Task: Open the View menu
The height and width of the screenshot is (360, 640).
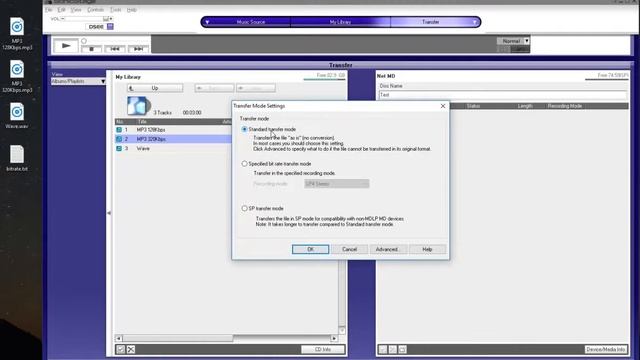Action: pos(76,10)
